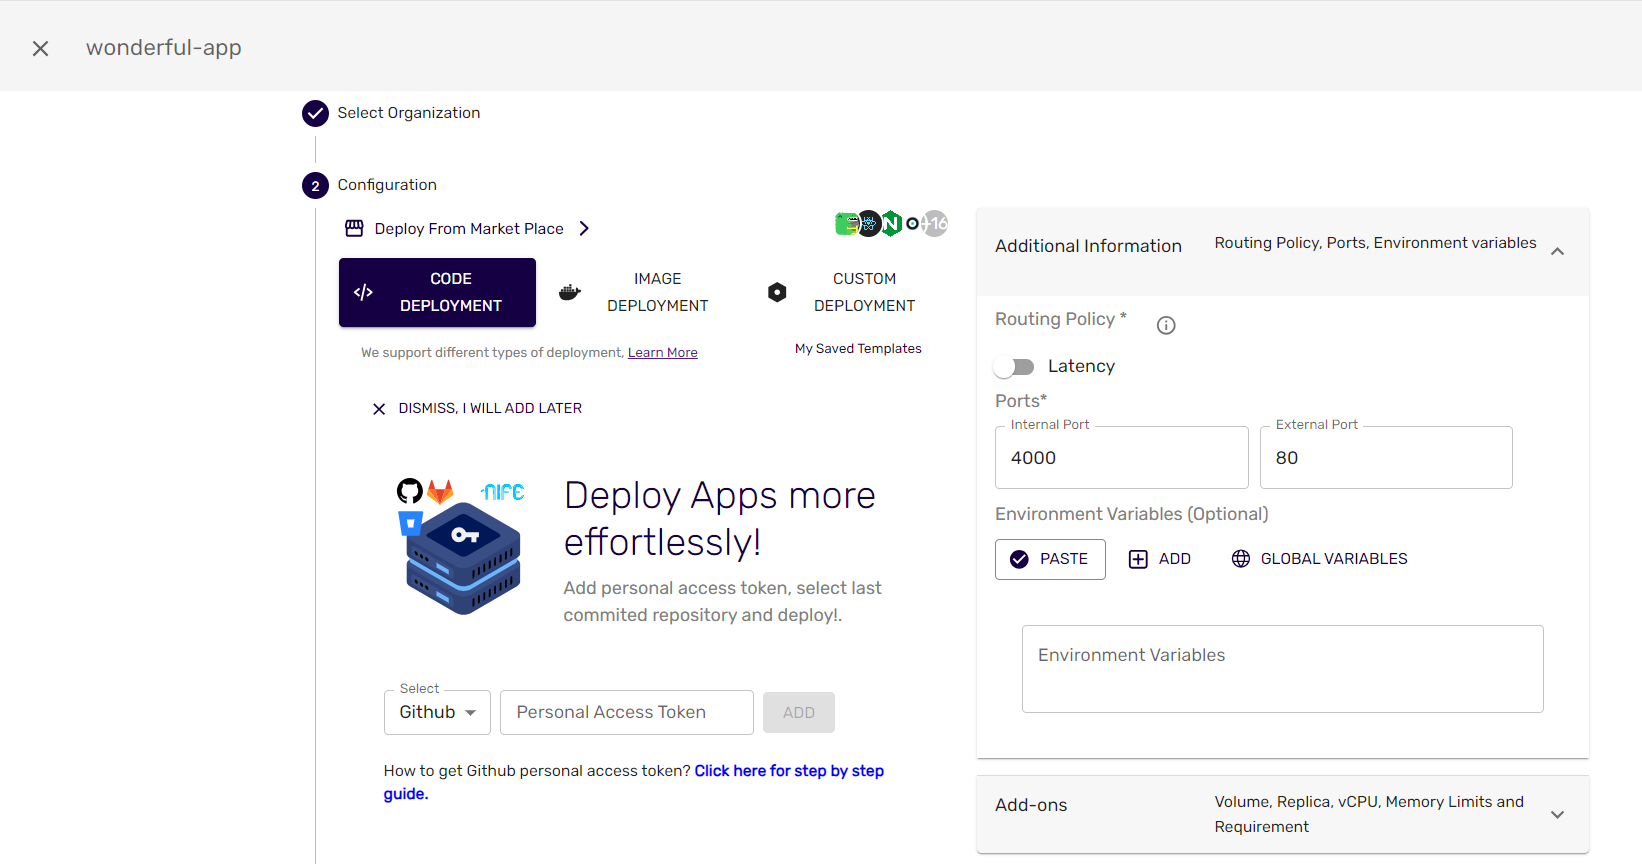Screen dimensions: 1642x864
Task: Click the "Deploy Apps more effortlessly!" heading
Action: tap(720, 519)
